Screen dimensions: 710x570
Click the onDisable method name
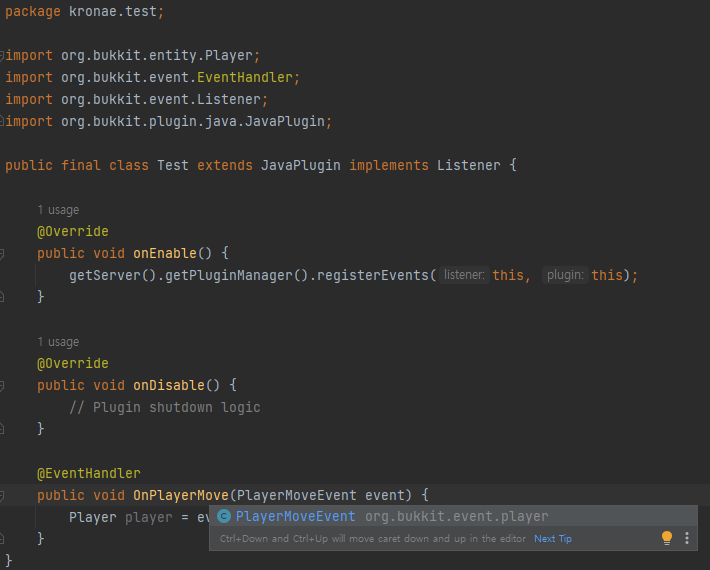(x=169, y=385)
